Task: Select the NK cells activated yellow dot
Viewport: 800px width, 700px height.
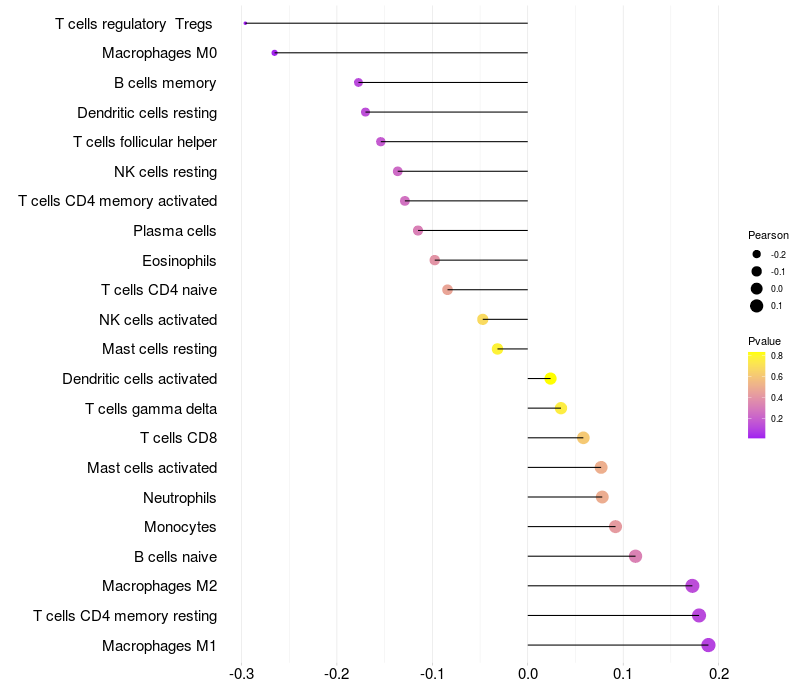Action: [x=483, y=319]
